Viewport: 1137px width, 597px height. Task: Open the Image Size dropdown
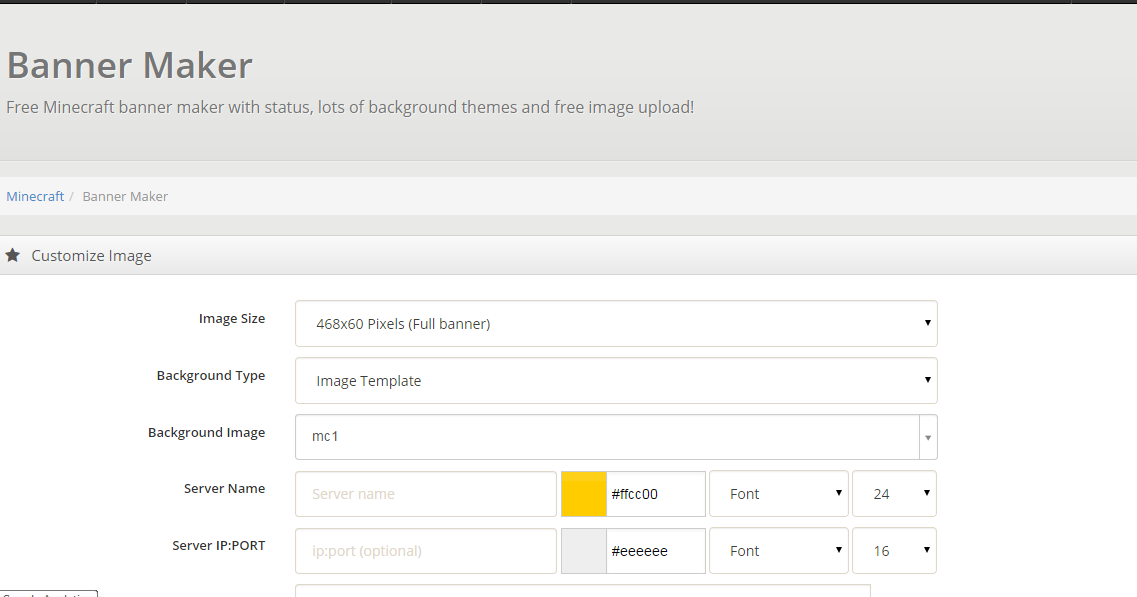point(616,324)
